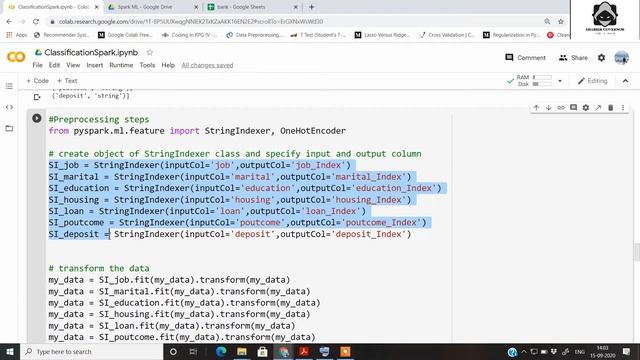Open the Edit menu
Image resolution: width=640 pixels, height=360 pixels.
[54, 65]
